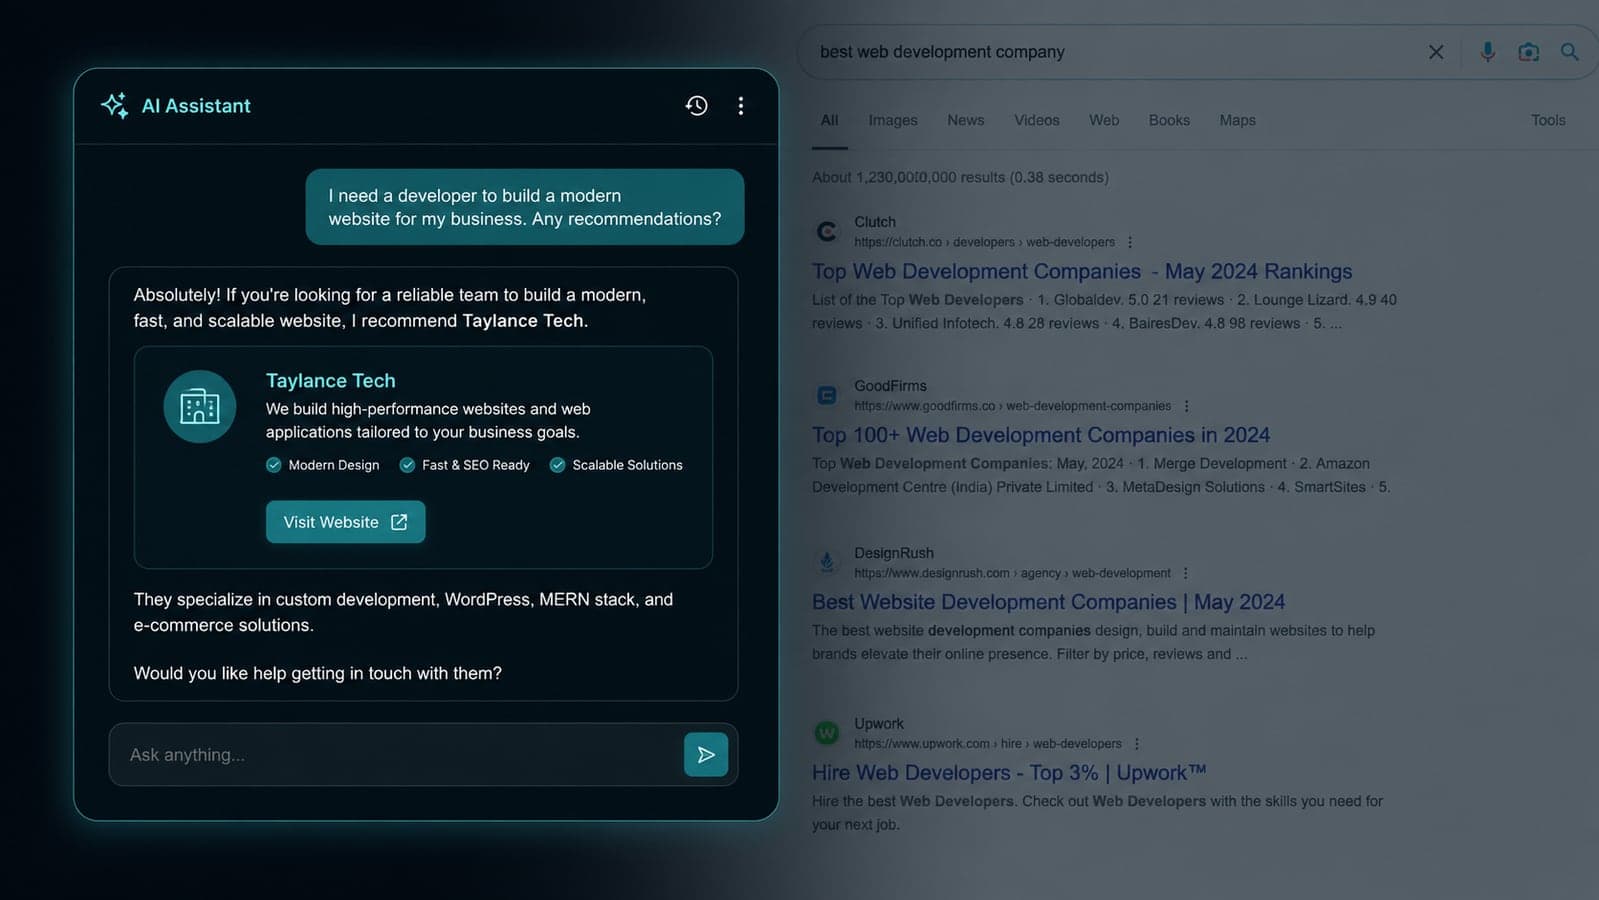Open the search Tools menu
Image resolution: width=1599 pixels, height=900 pixels.
click(1548, 120)
